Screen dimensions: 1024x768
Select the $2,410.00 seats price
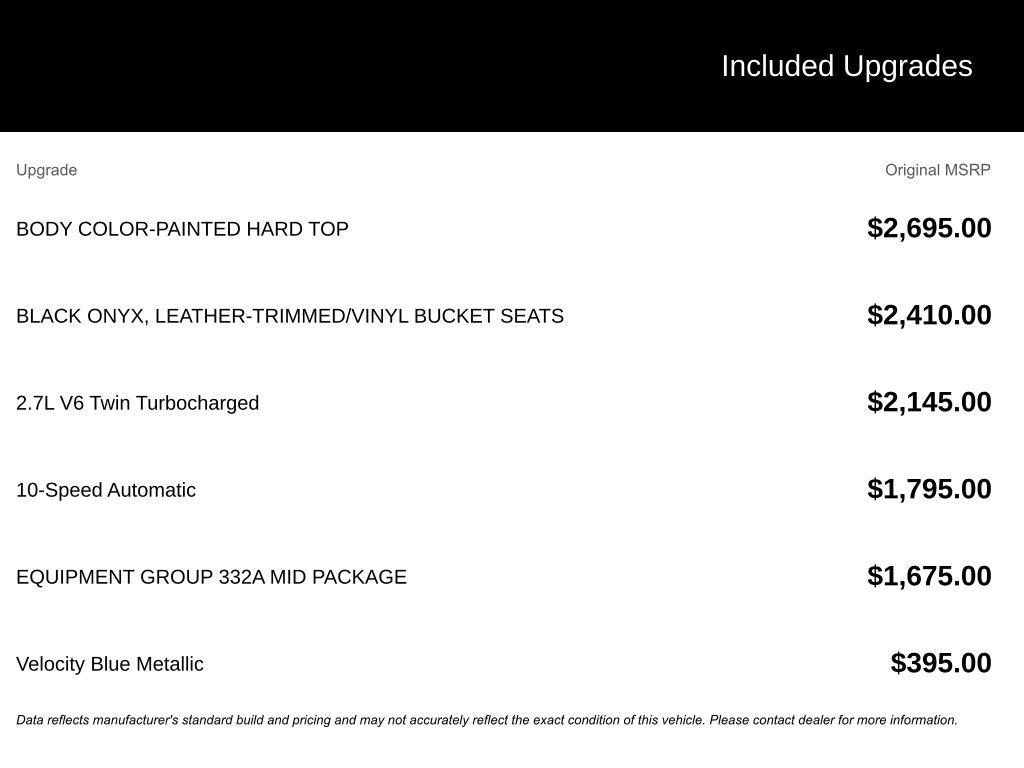929,315
